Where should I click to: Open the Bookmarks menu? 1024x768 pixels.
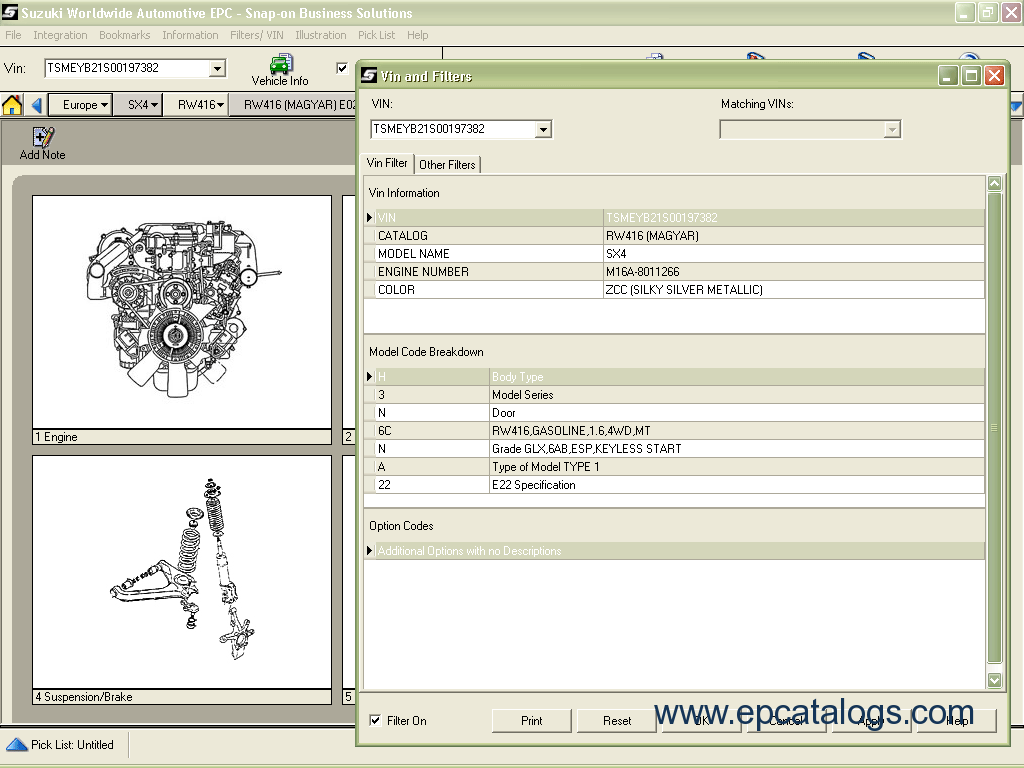pos(124,35)
